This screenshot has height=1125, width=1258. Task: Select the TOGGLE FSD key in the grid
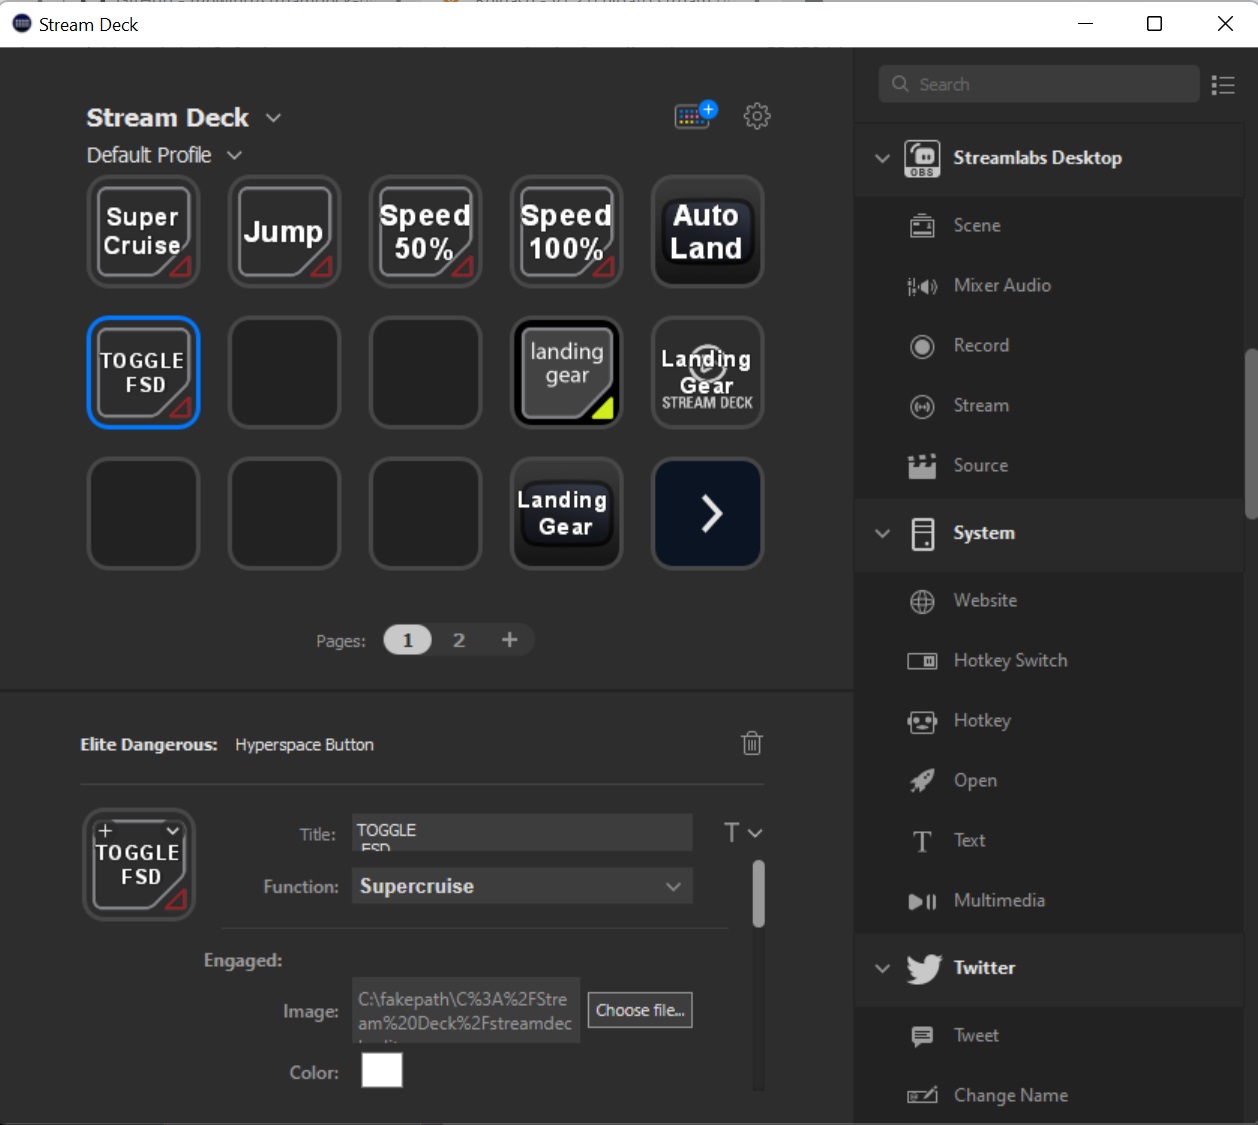[143, 372]
